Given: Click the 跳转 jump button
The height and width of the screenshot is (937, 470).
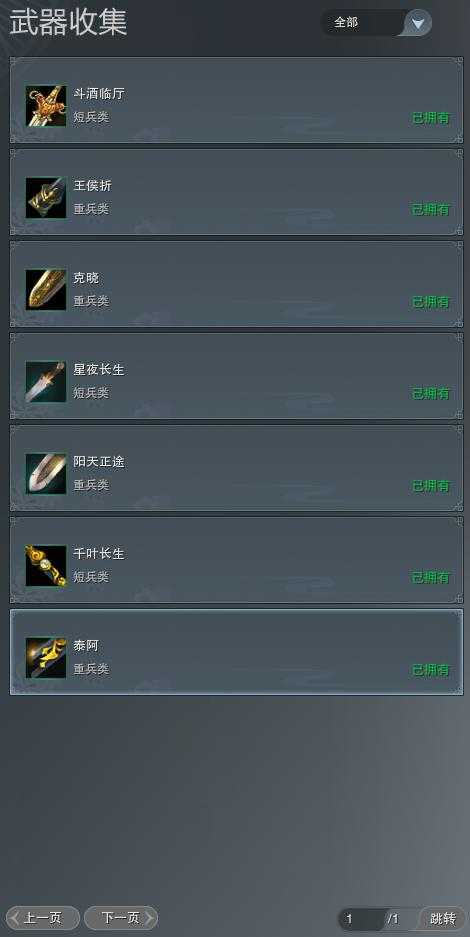Looking at the screenshot, I should [443, 918].
